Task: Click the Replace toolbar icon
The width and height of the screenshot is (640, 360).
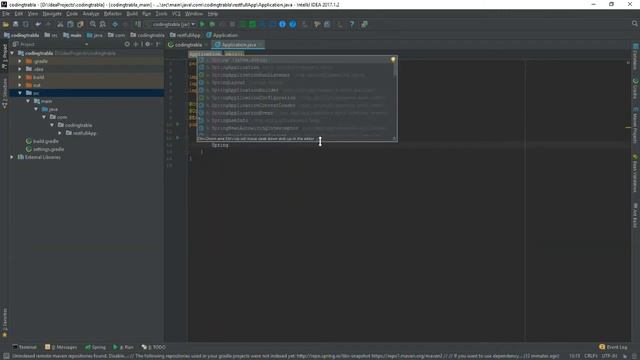Action: pyautogui.click(x=103, y=24)
